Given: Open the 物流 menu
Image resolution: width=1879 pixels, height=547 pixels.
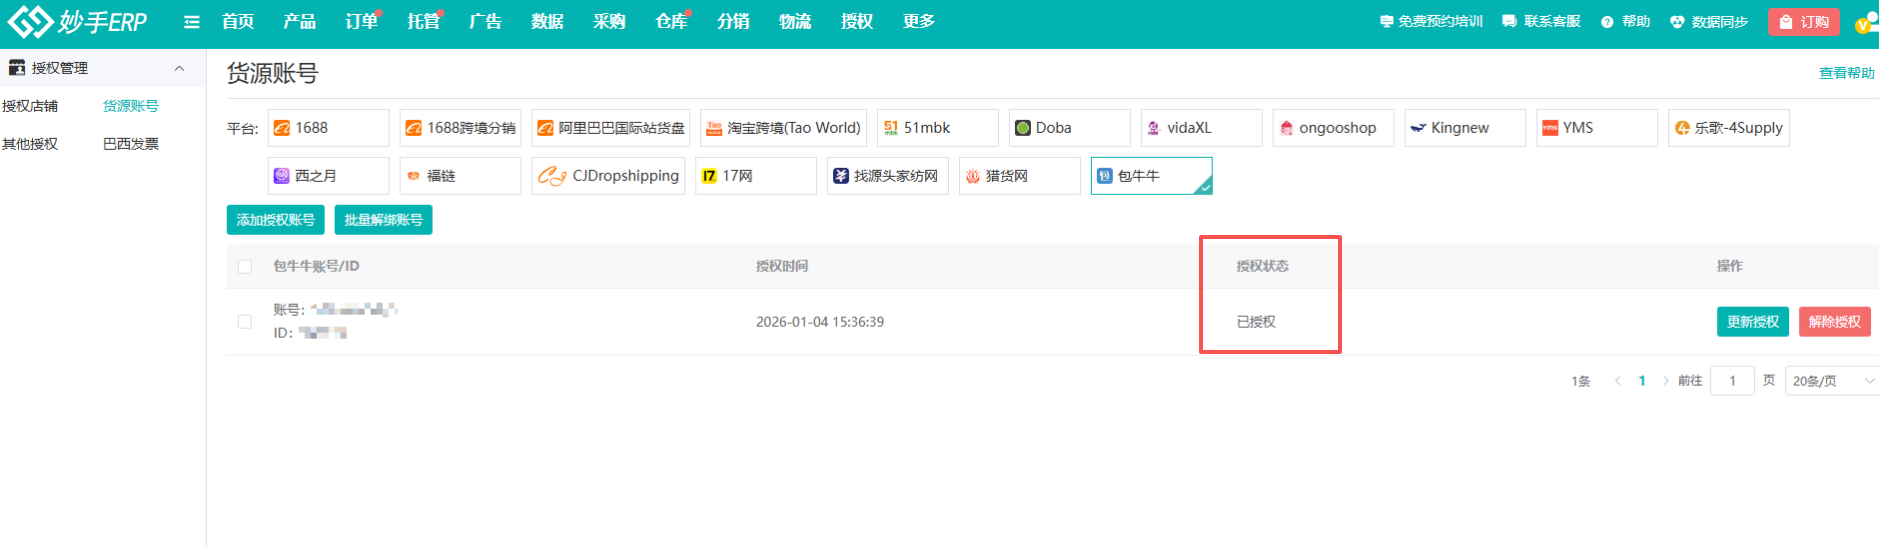Looking at the screenshot, I should click(x=796, y=21).
